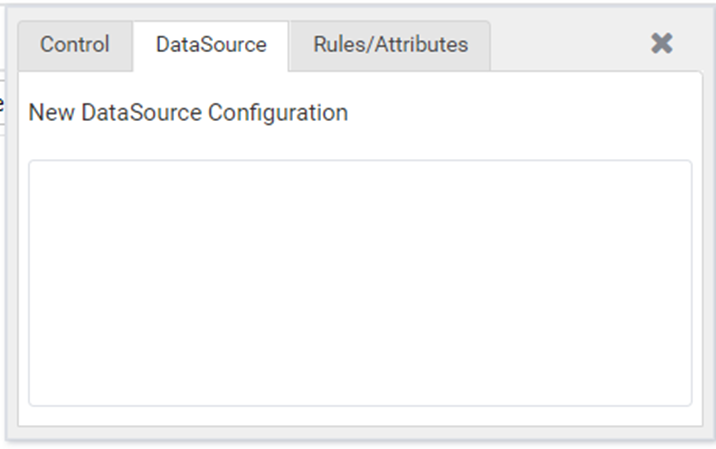Viewport: 716px width, 449px height.
Task: Switch to the Control tab
Action: click(75, 46)
